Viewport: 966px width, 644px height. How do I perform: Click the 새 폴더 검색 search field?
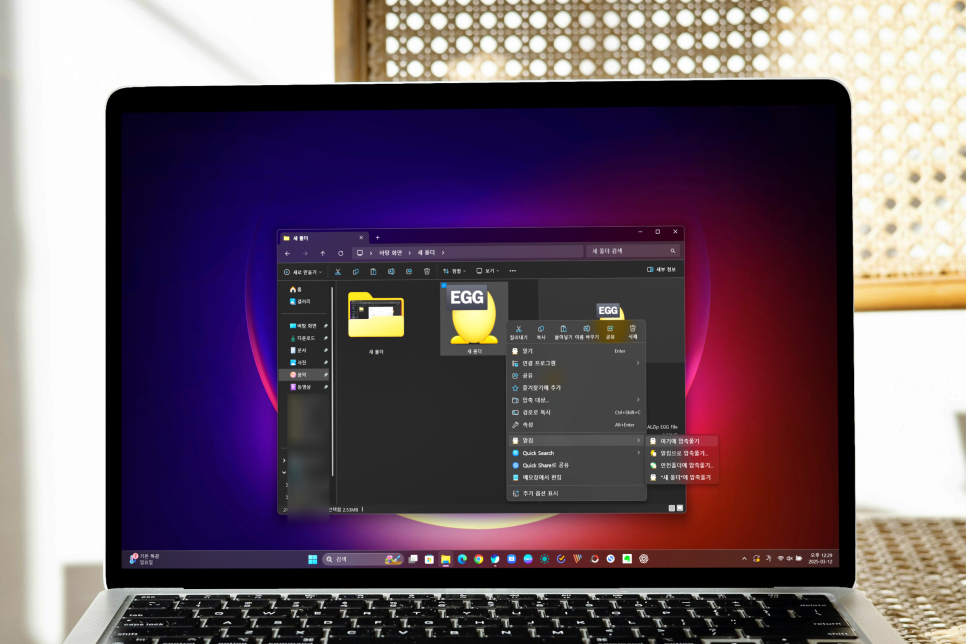coord(633,251)
